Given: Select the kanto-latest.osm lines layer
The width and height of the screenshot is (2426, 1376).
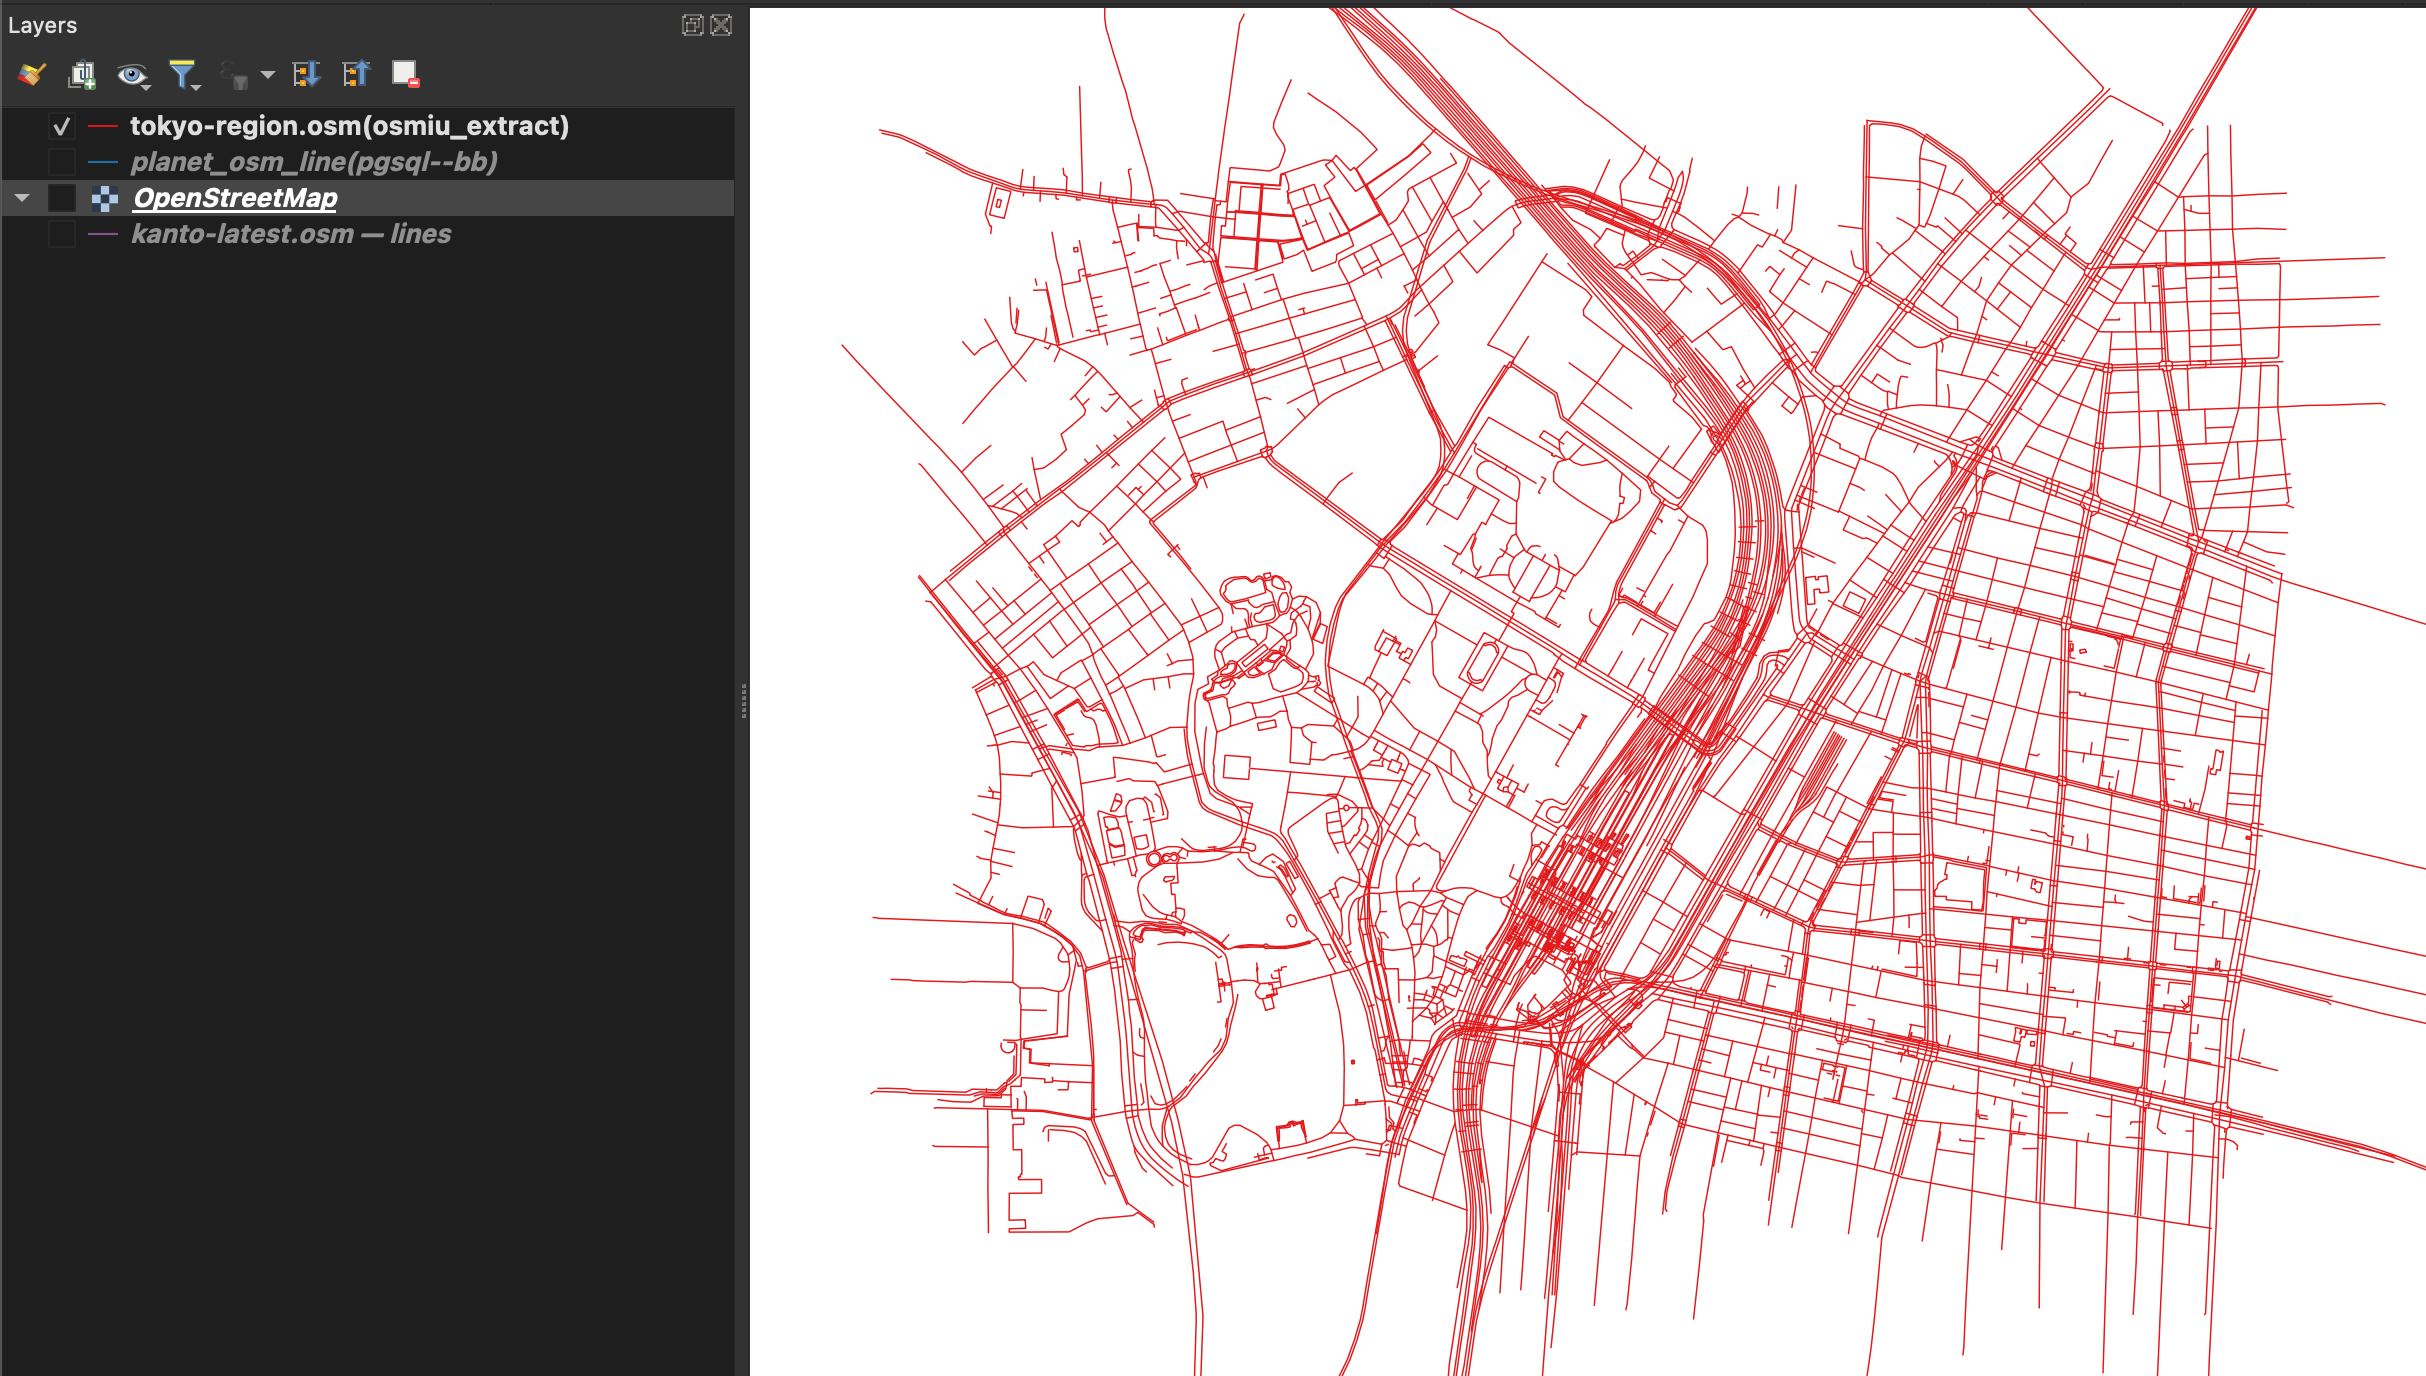Looking at the screenshot, I should pyautogui.click(x=292, y=233).
